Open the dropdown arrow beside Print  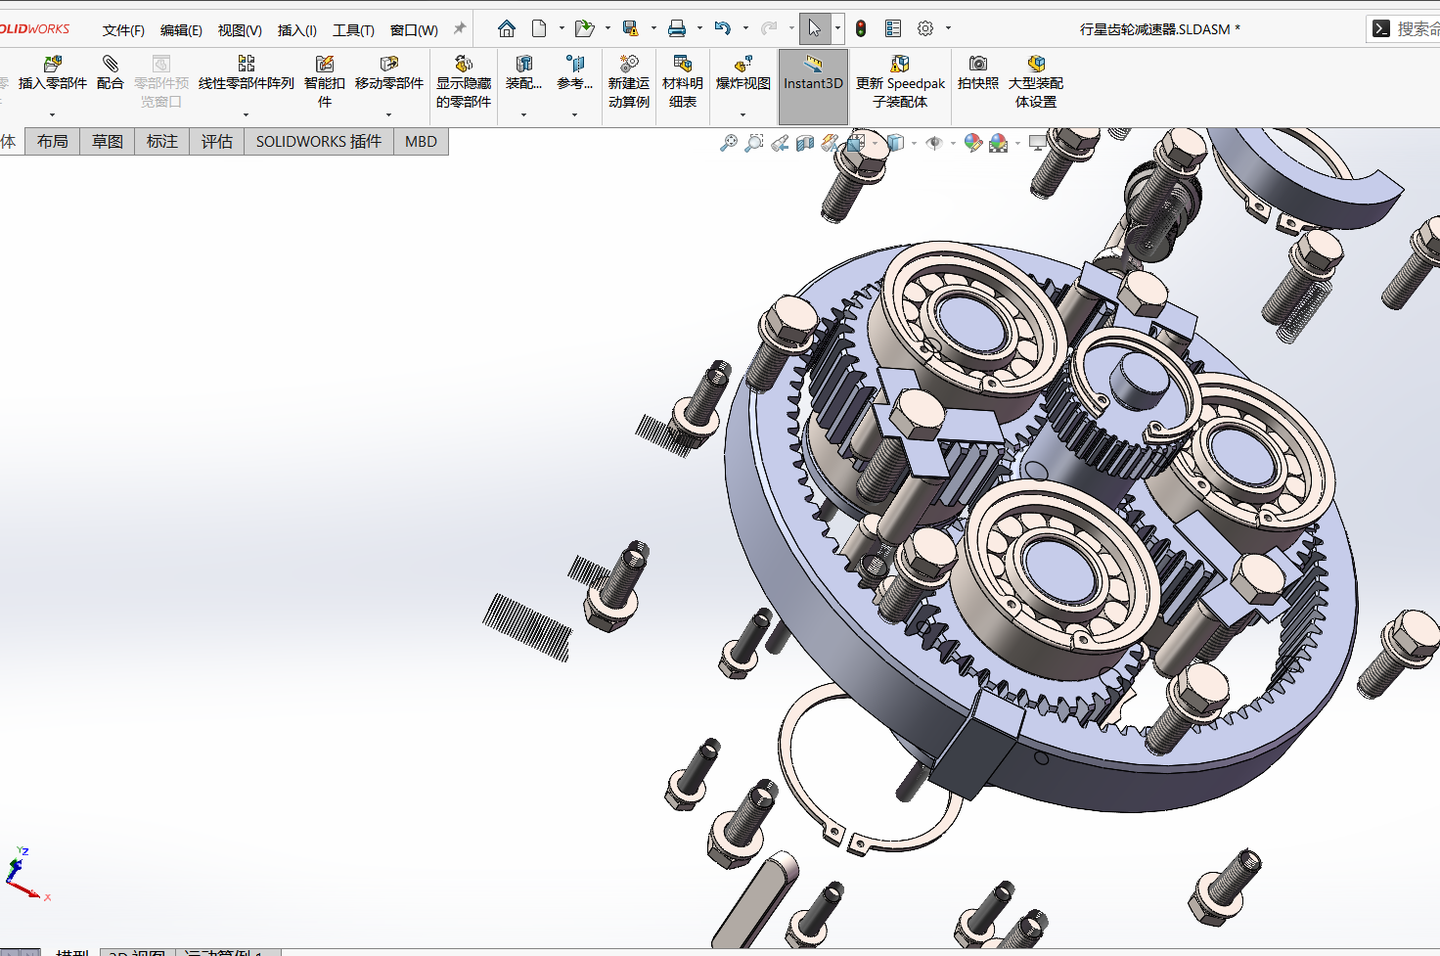(699, 28)
